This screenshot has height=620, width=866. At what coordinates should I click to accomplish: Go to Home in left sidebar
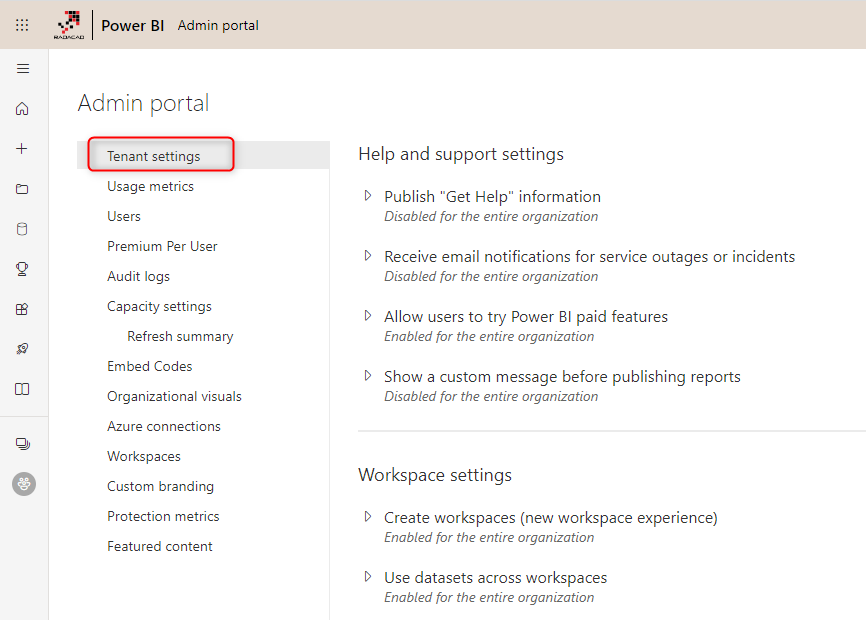[x=23, y=109]
